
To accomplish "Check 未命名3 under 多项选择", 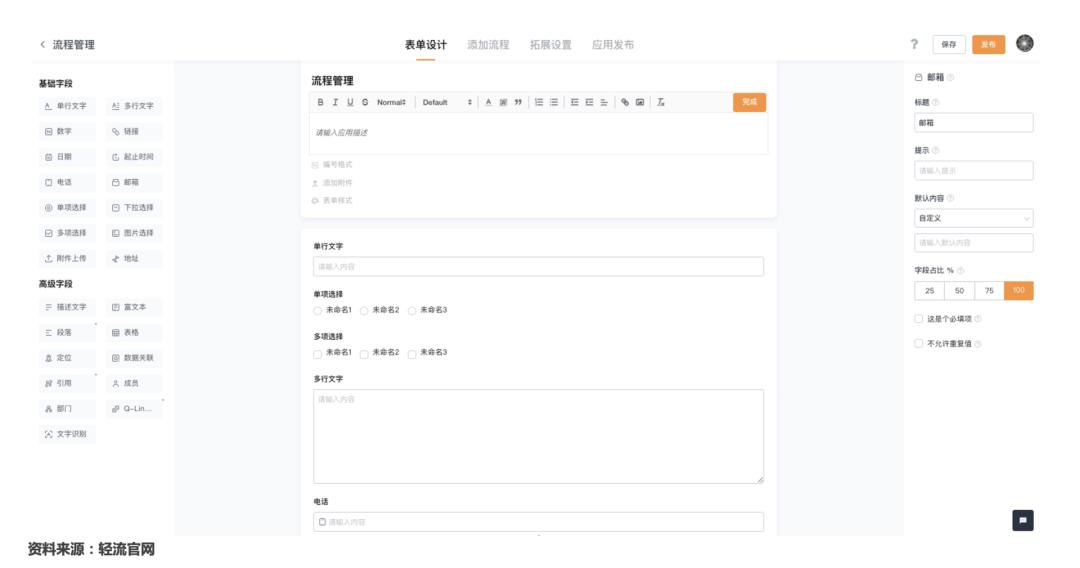I will click(412, 354).
